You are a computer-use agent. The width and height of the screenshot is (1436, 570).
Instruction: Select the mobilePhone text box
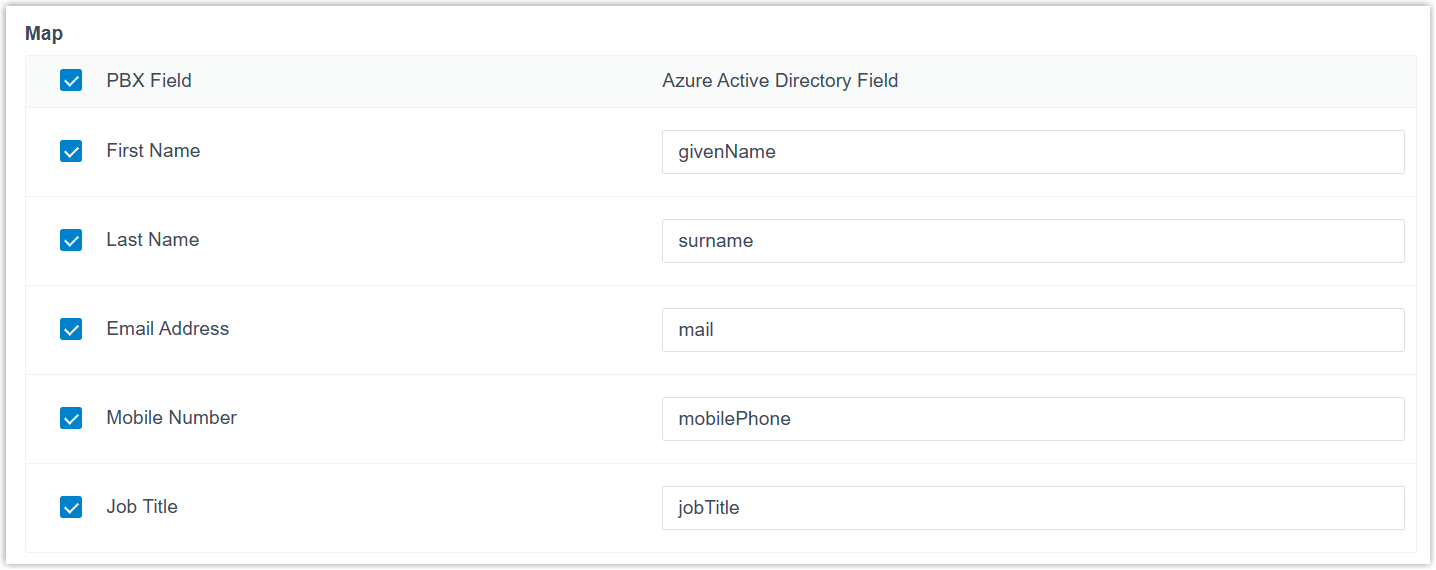point(1032,419)
